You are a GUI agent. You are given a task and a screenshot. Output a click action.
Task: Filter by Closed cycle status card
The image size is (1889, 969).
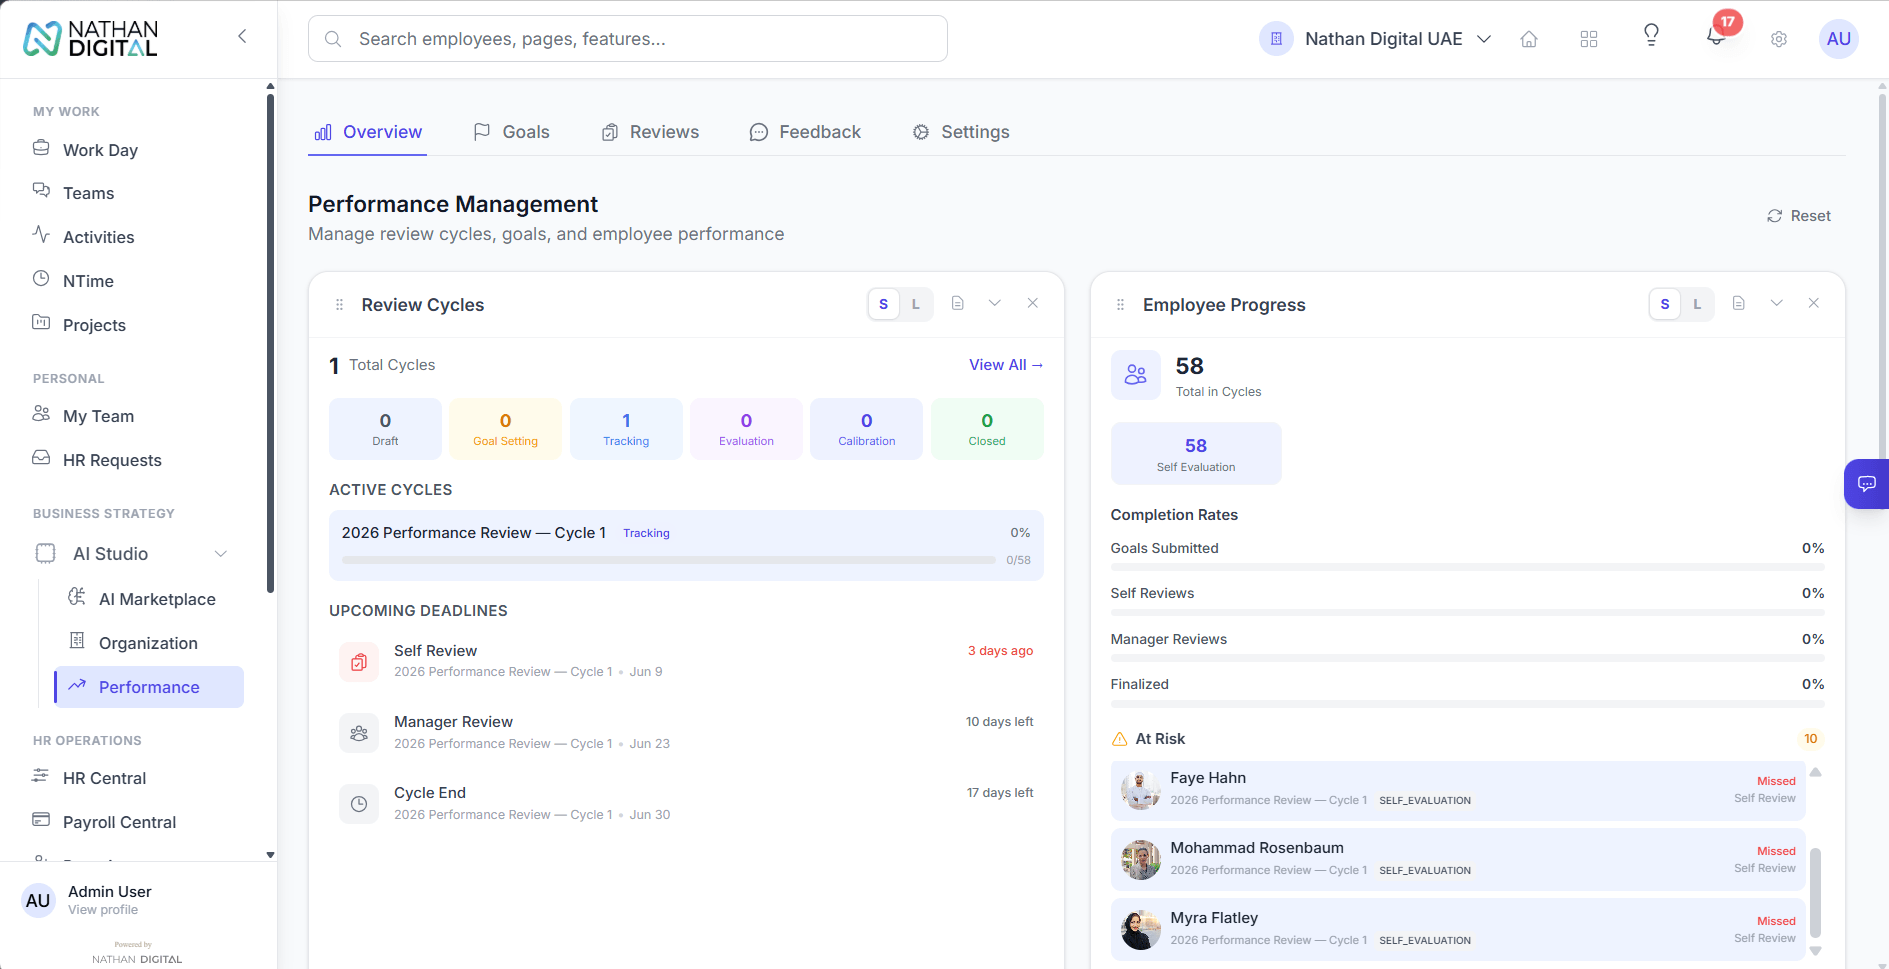pos(987,429)
